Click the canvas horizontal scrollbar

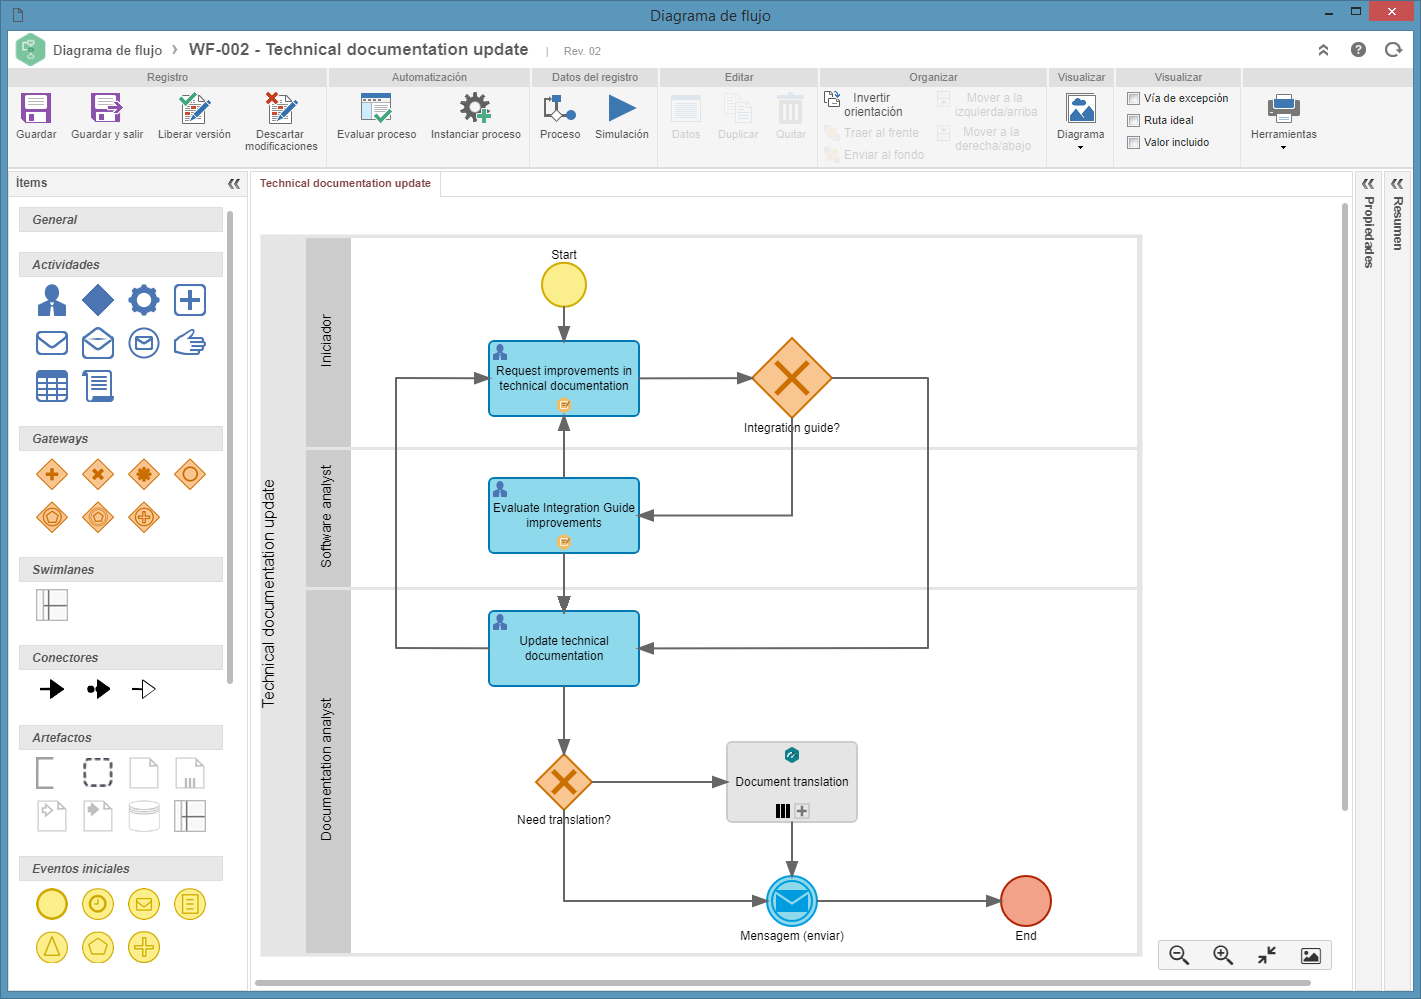point(783,983)
